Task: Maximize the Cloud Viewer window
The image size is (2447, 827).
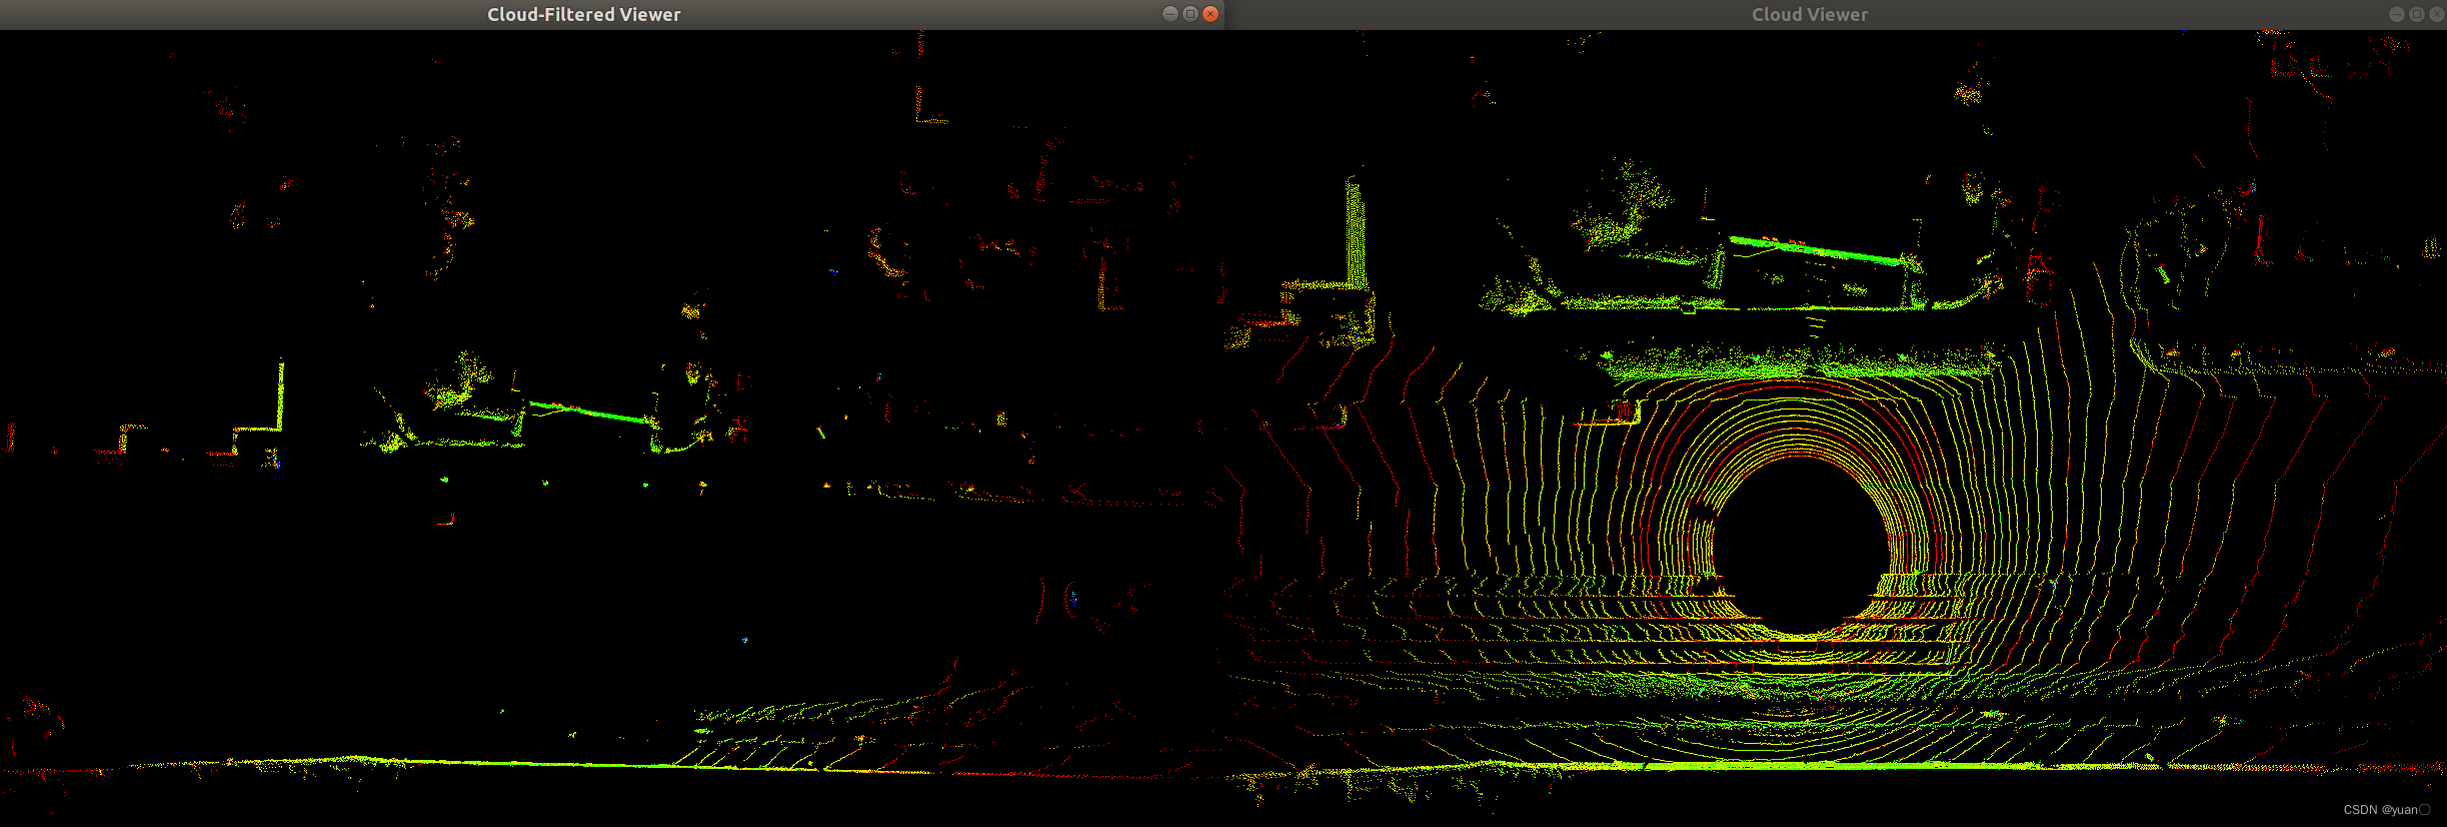Action: 2417,14
